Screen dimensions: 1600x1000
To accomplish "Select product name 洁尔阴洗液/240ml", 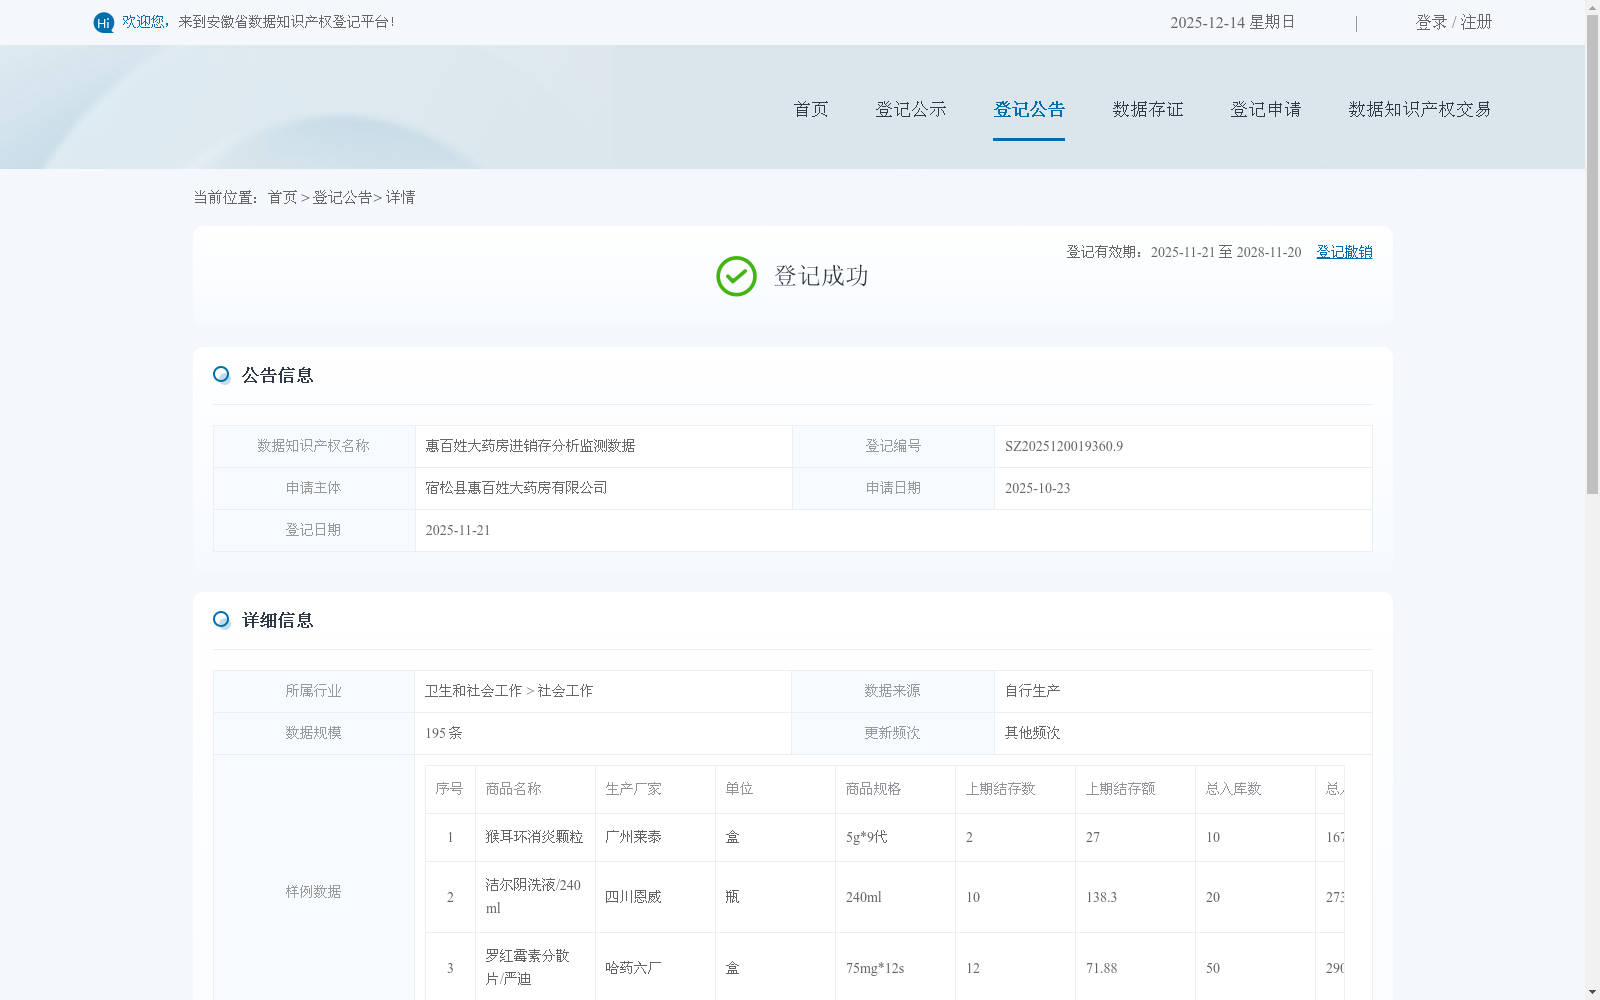I will 533,897.
